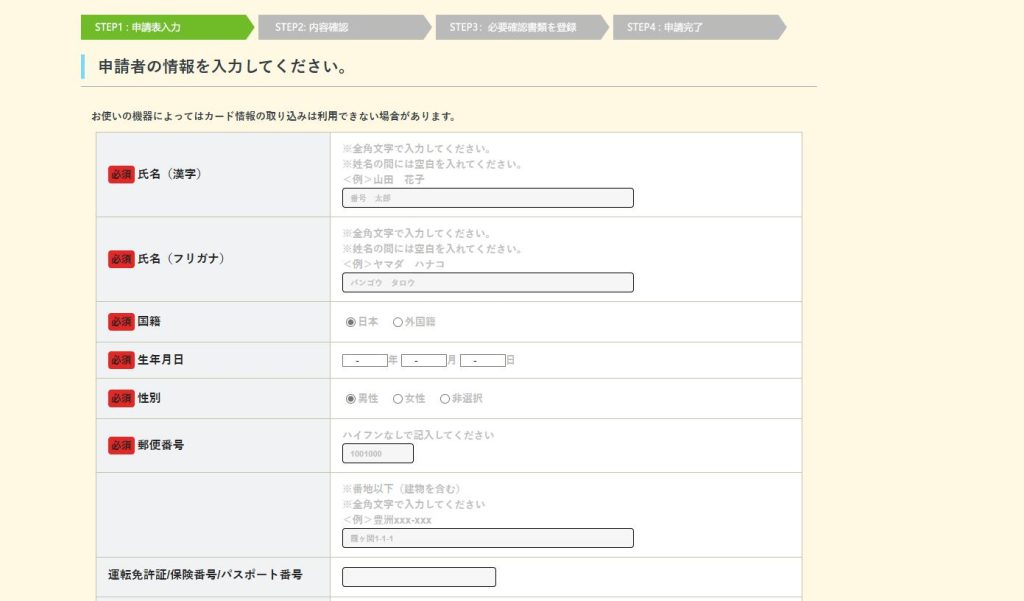Choose 女性 as the gender

pyautogui.click(x=398, y=398)
